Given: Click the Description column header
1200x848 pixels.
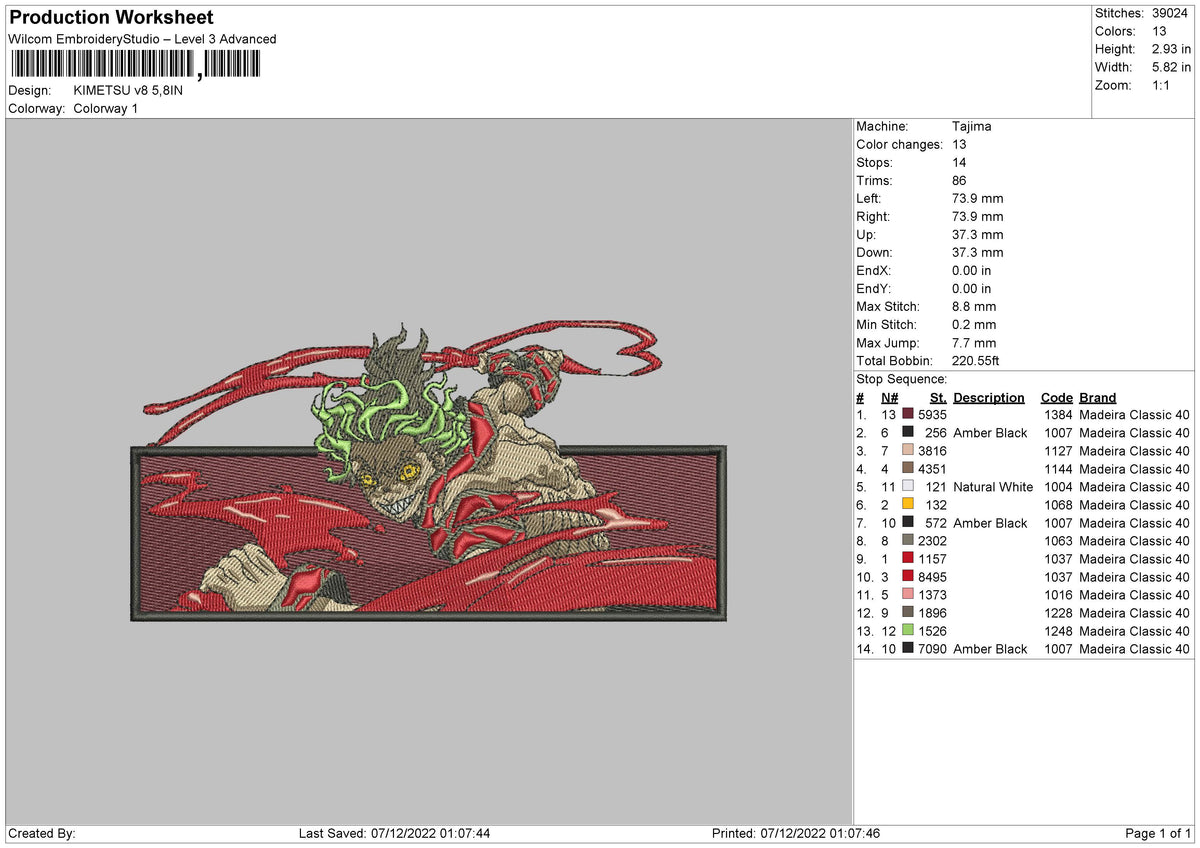Looking at the screenshot, I should (988, 398).
